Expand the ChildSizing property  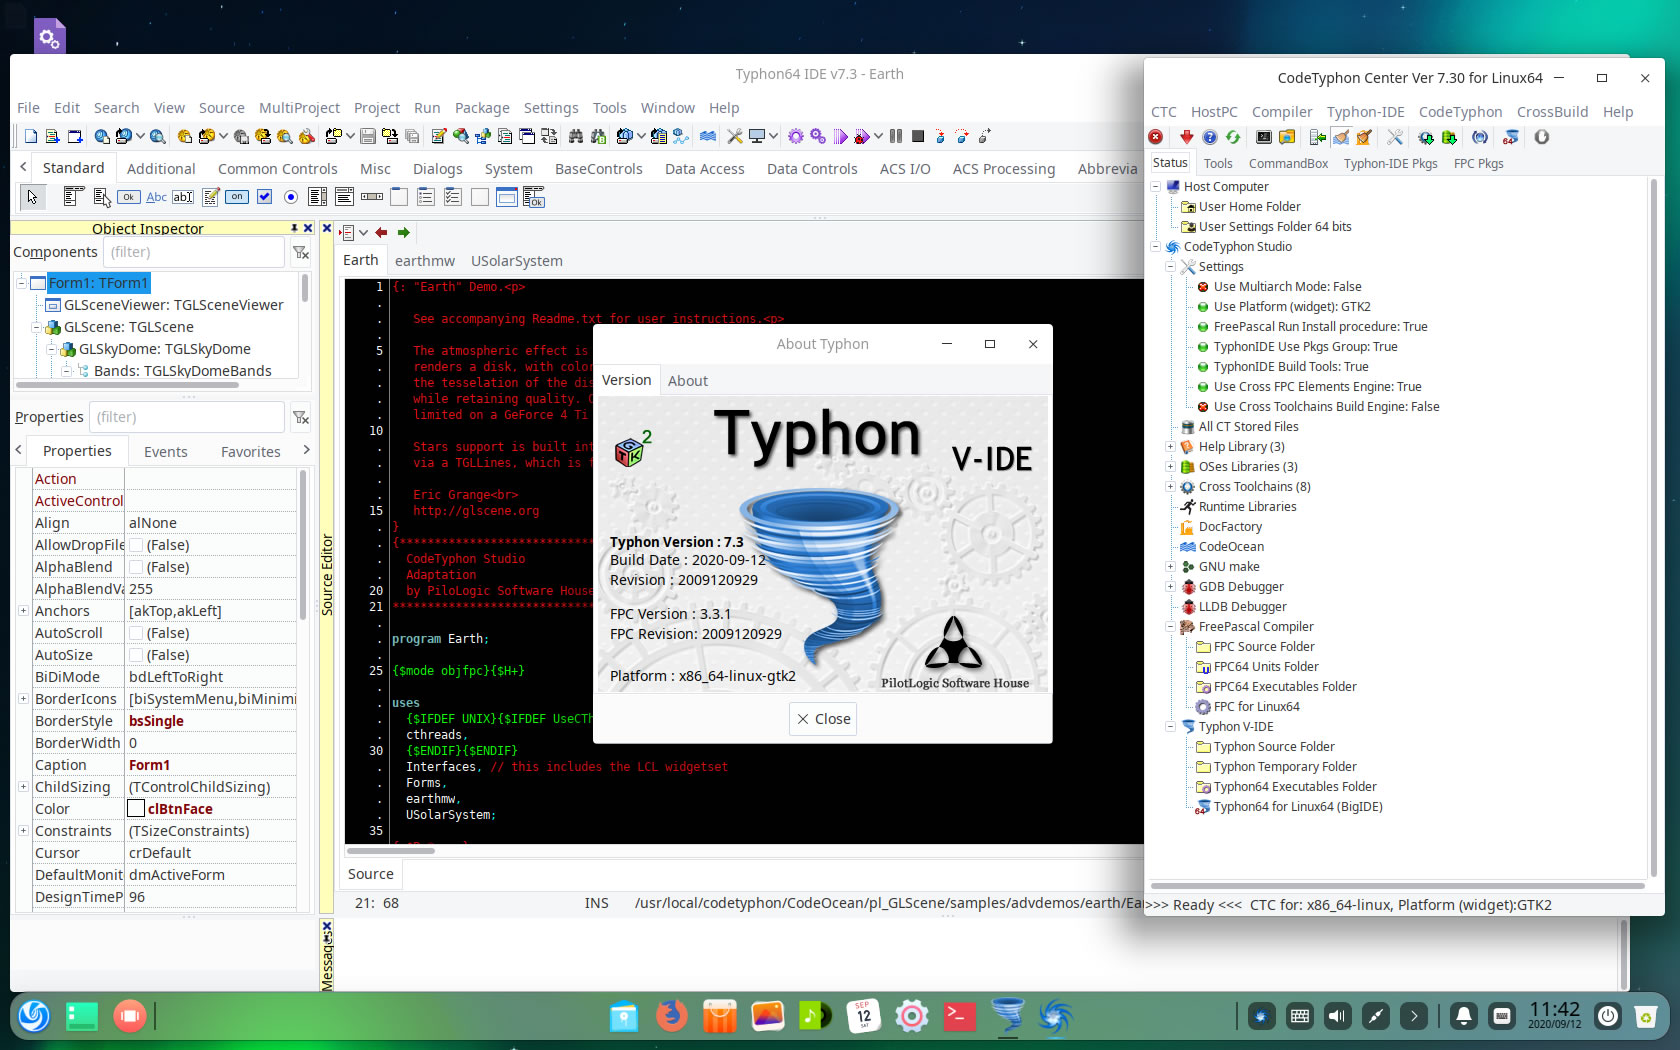click(23, 786)
